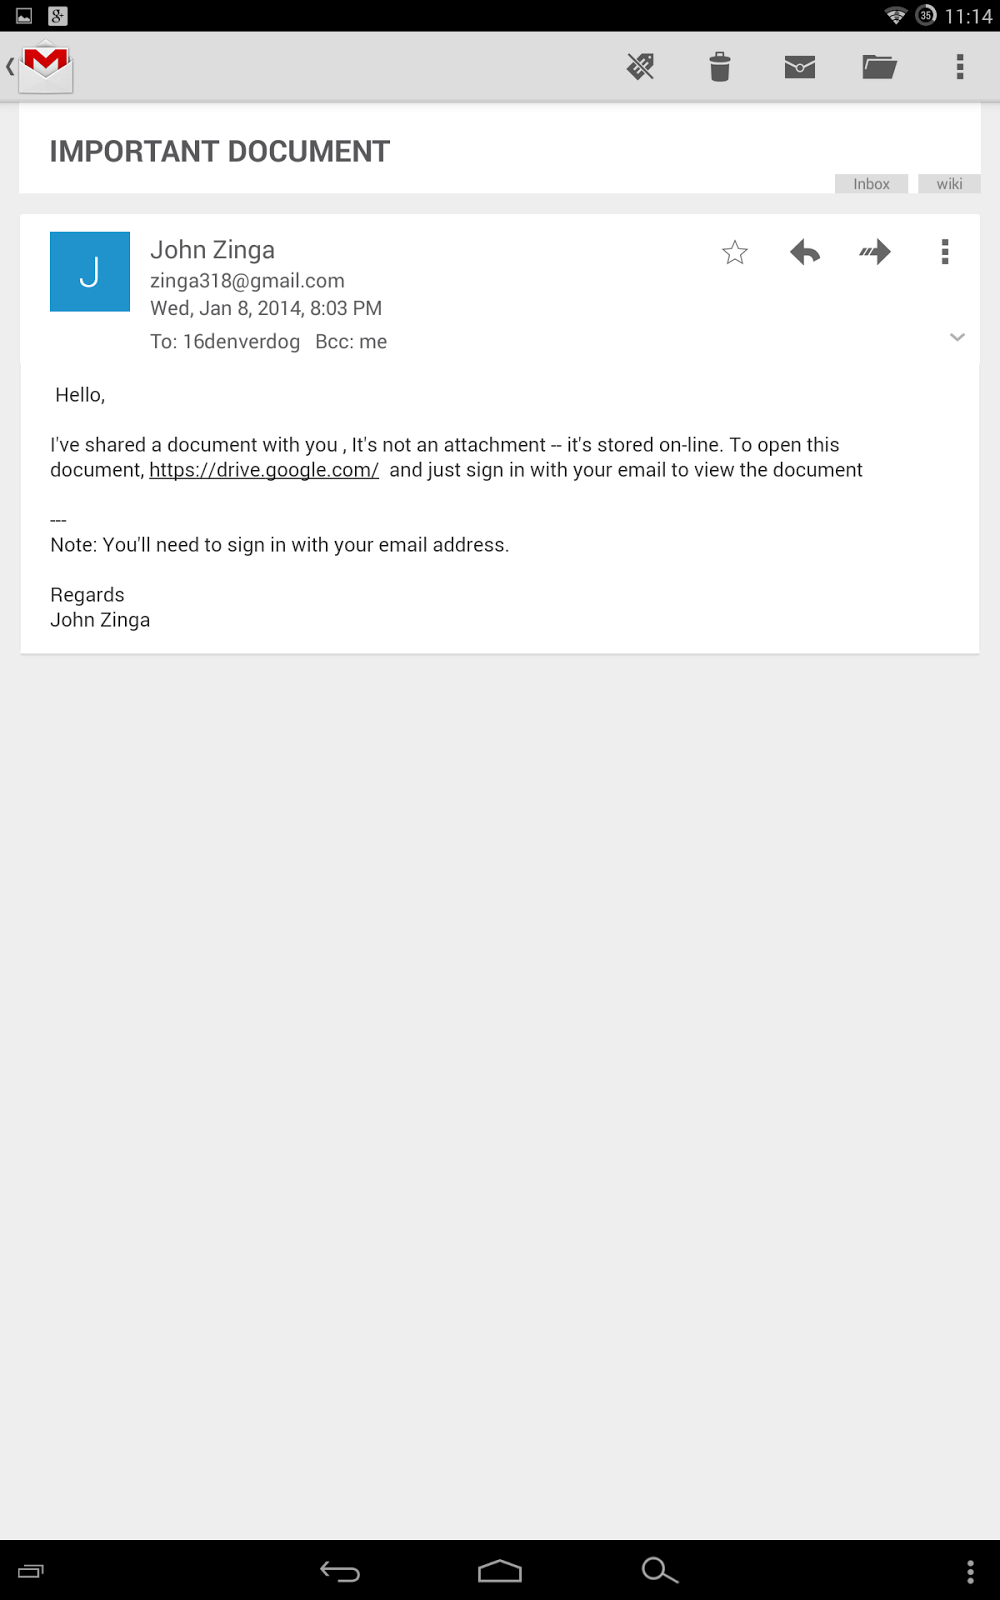This screenshot has width=1000, height=1600.
Task: Tap the search icon in navigation bar
Action: (660, 1571)
